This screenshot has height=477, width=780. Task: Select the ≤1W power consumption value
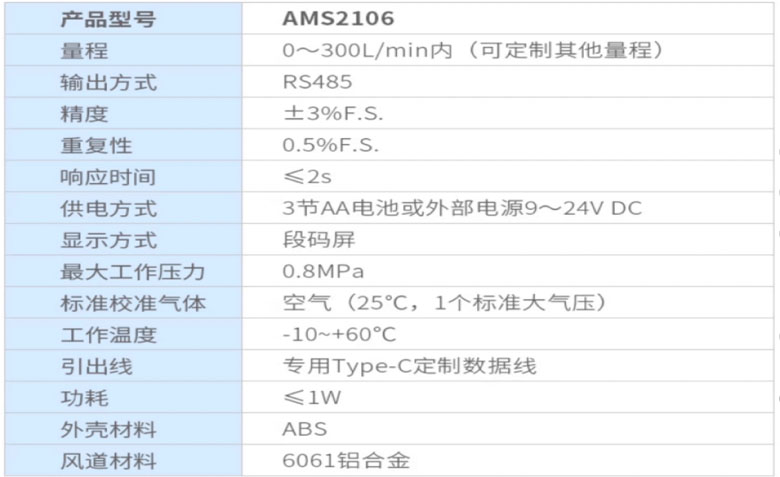[x=312, y=397]
